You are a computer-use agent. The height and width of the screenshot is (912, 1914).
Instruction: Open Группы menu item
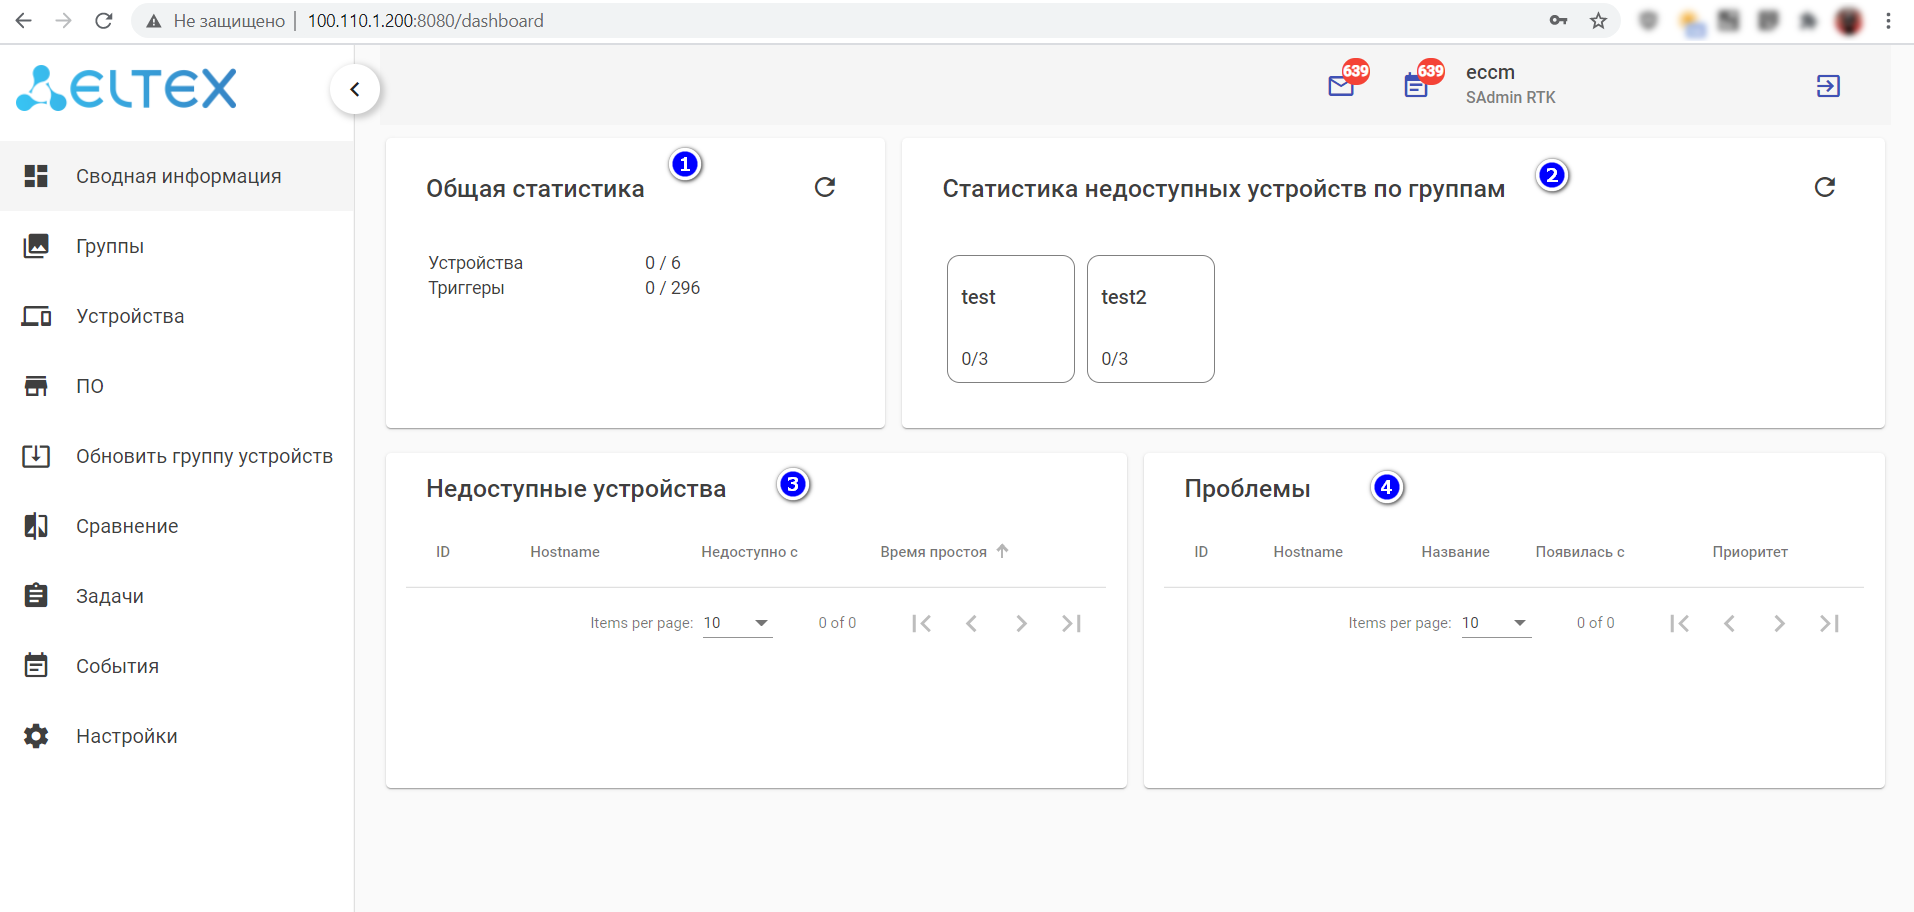(x=177, y=246)
